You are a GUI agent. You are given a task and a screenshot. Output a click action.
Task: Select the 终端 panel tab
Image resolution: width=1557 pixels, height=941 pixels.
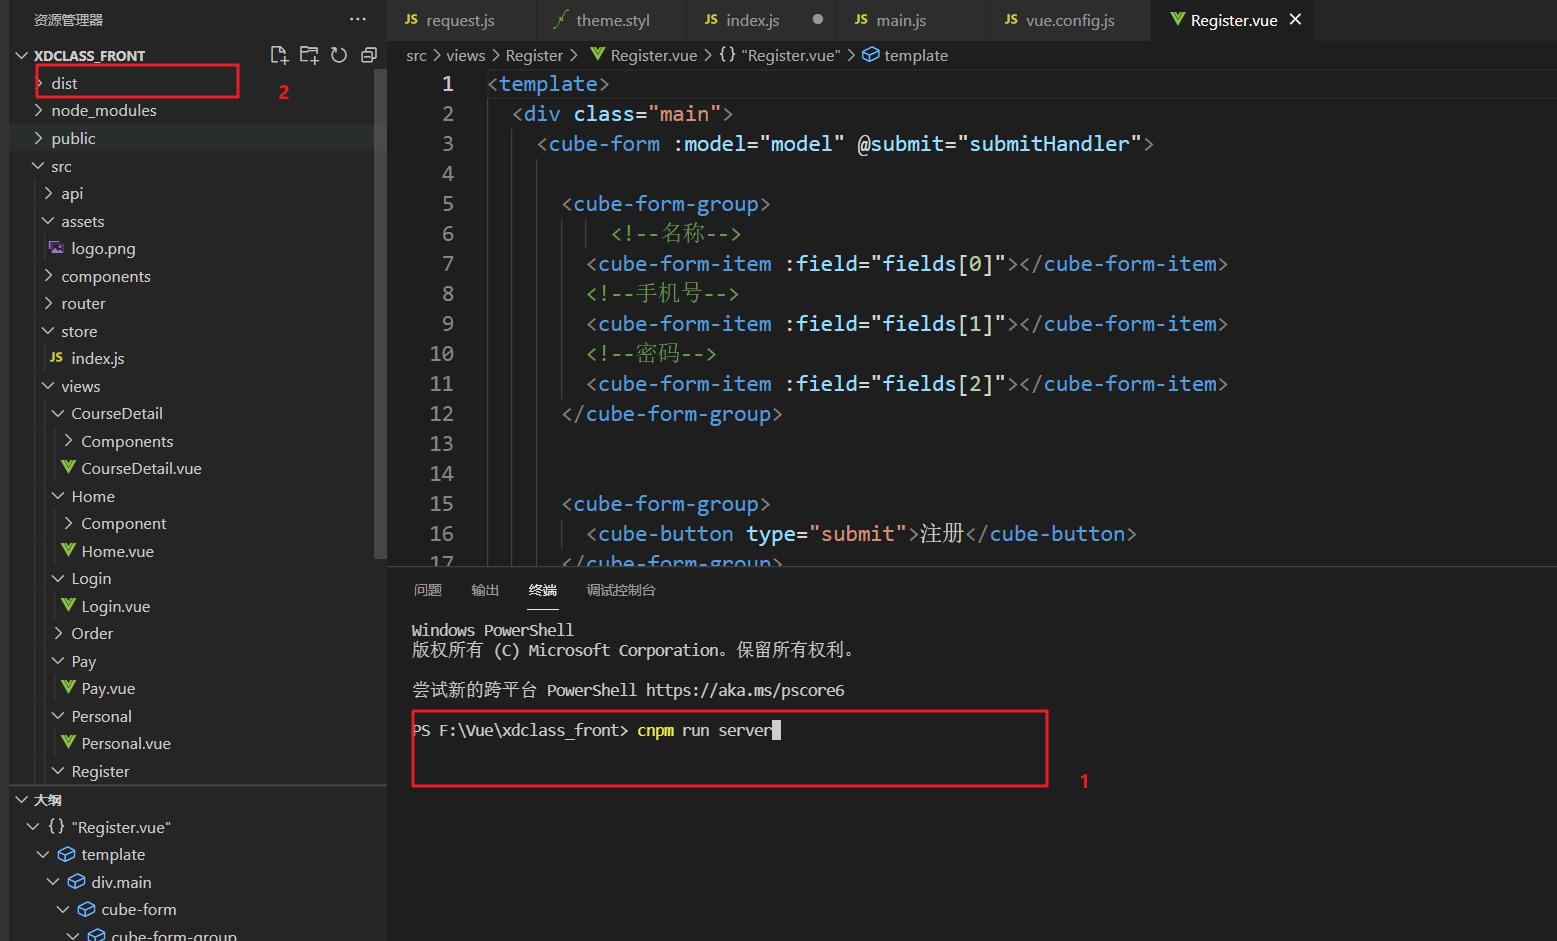pyautogui.click(x=543, y=590)
